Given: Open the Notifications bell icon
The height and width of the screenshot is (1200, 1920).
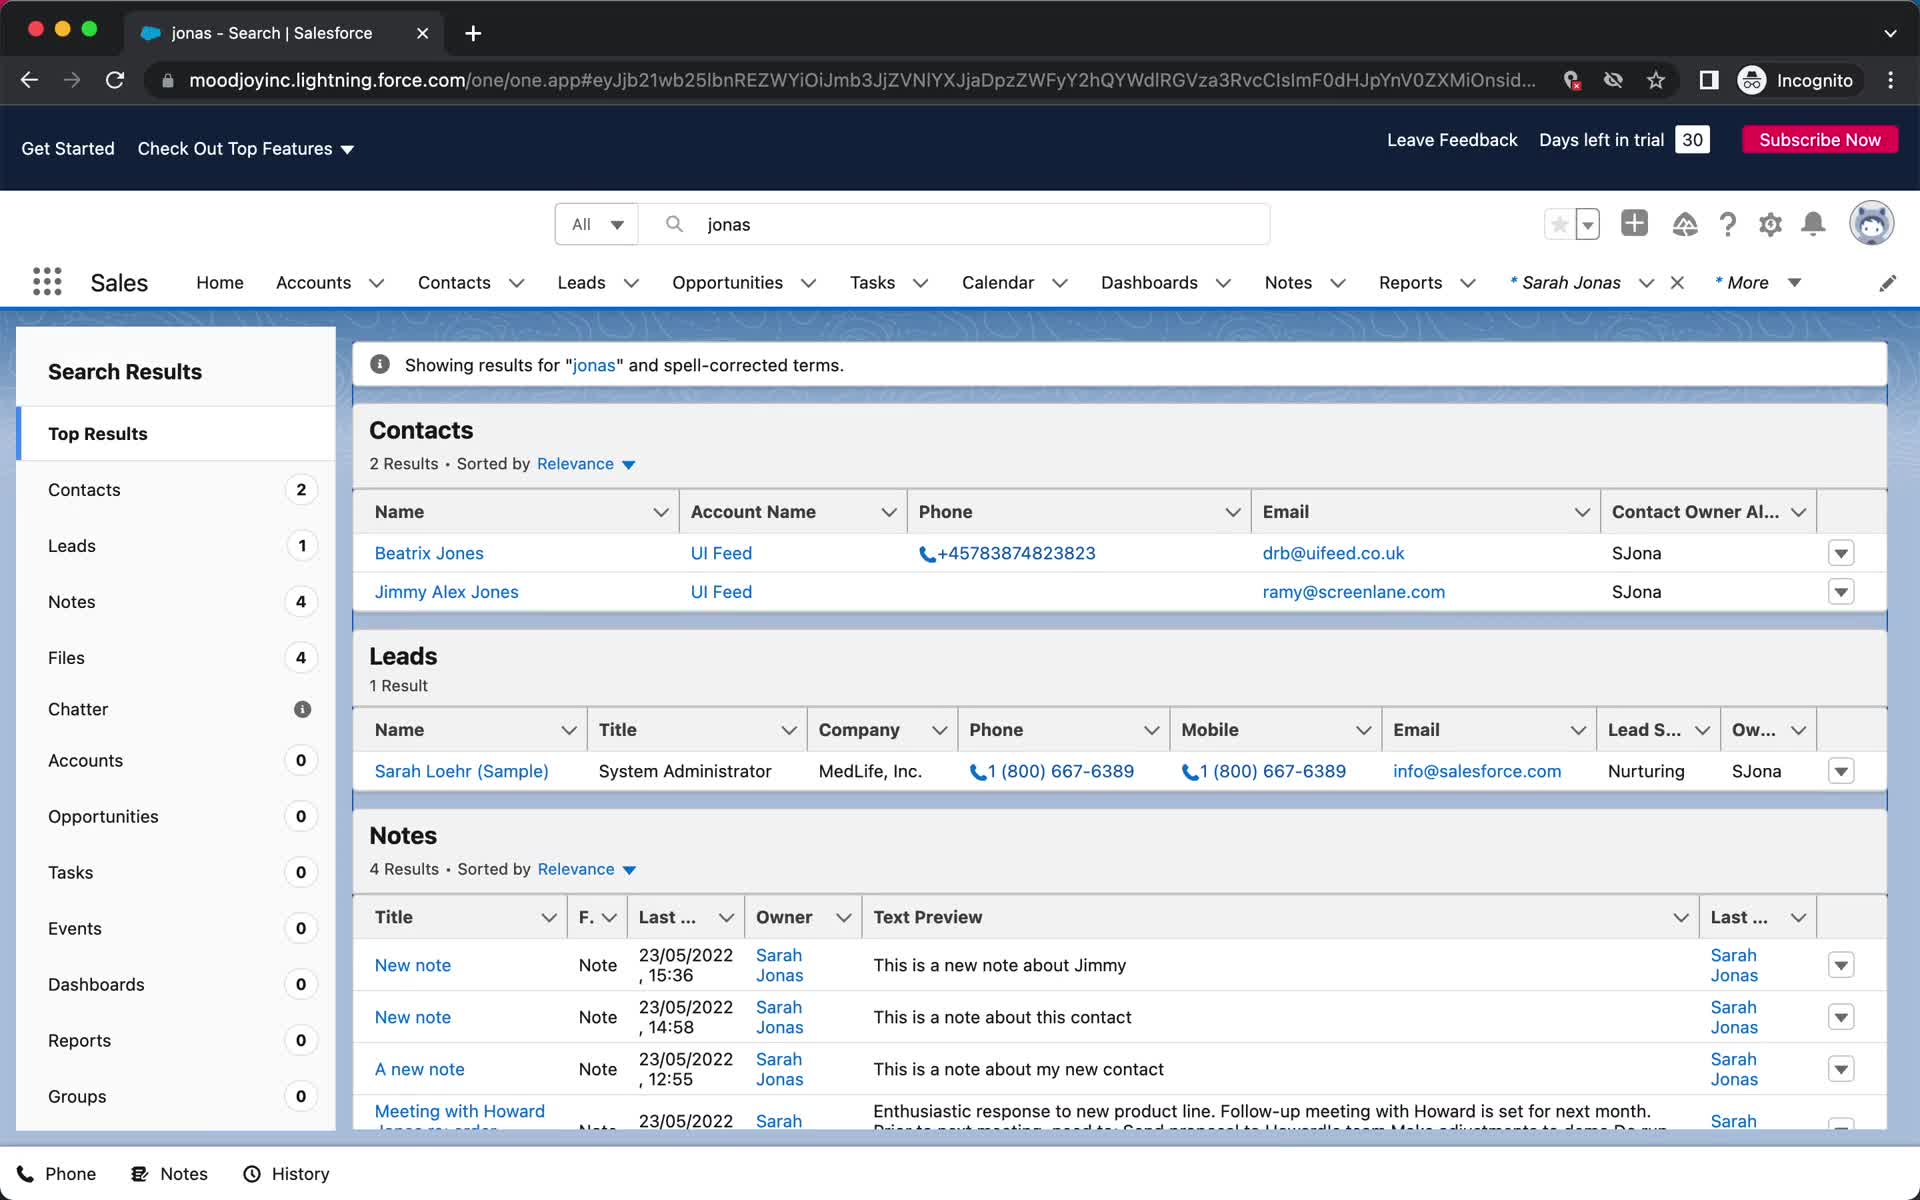Looking at the screenshot, I should tap(1813, 224).
